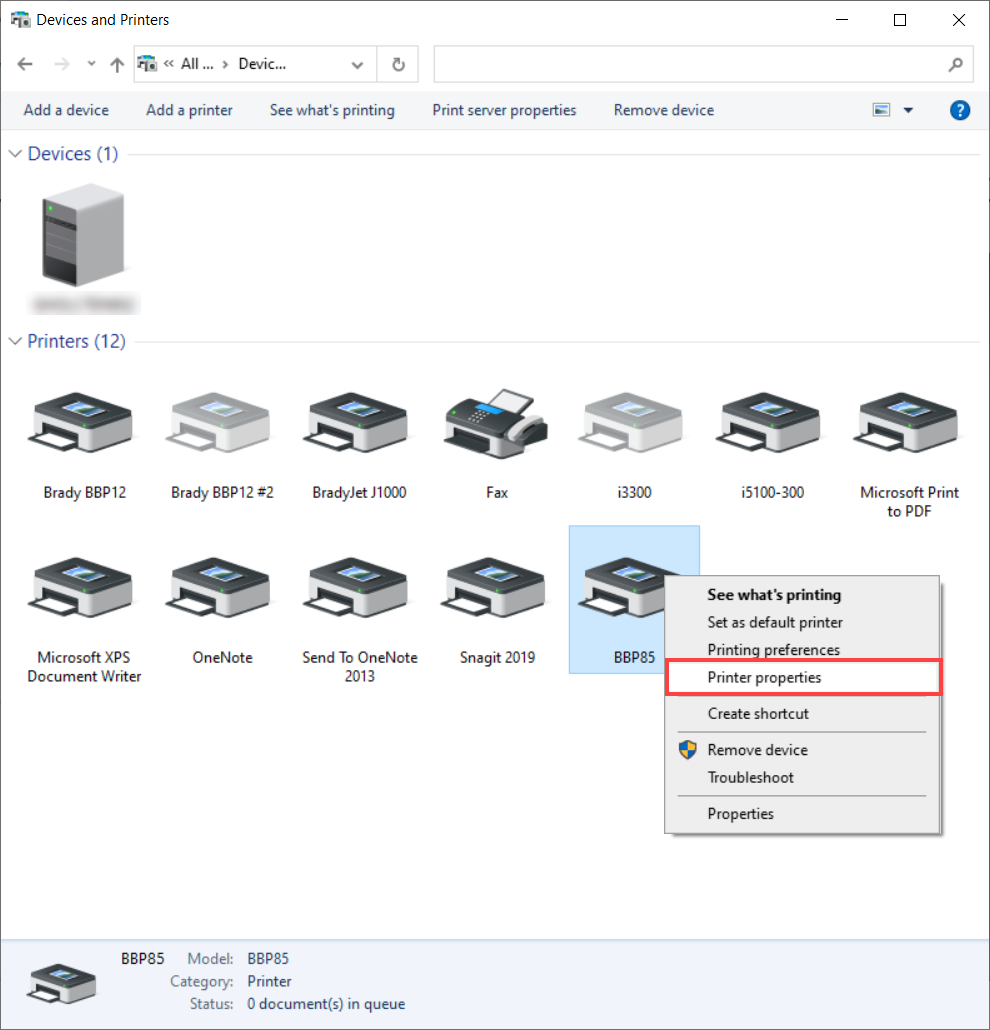Image resolution: width=990 pixels, height=1030 pixels.
Task: Click the '0 document(s) in queue' status text
Action: tap(326, 1004)
